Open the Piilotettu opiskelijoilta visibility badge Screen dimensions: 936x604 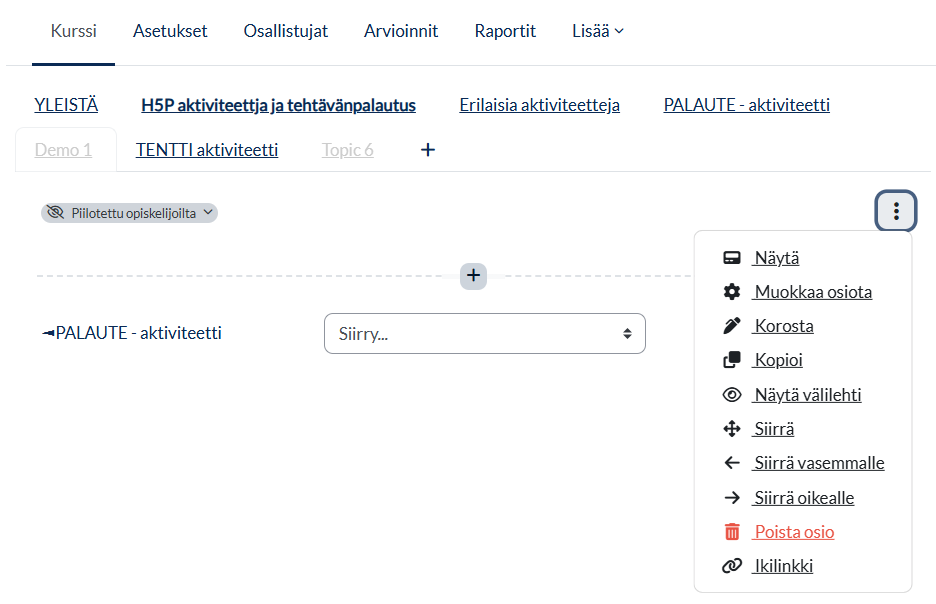coord(130,213)
